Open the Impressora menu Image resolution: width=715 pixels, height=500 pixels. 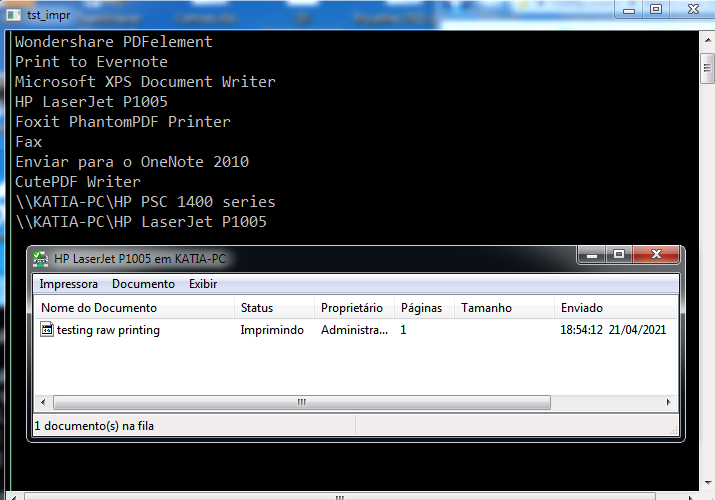coord(68,284)
